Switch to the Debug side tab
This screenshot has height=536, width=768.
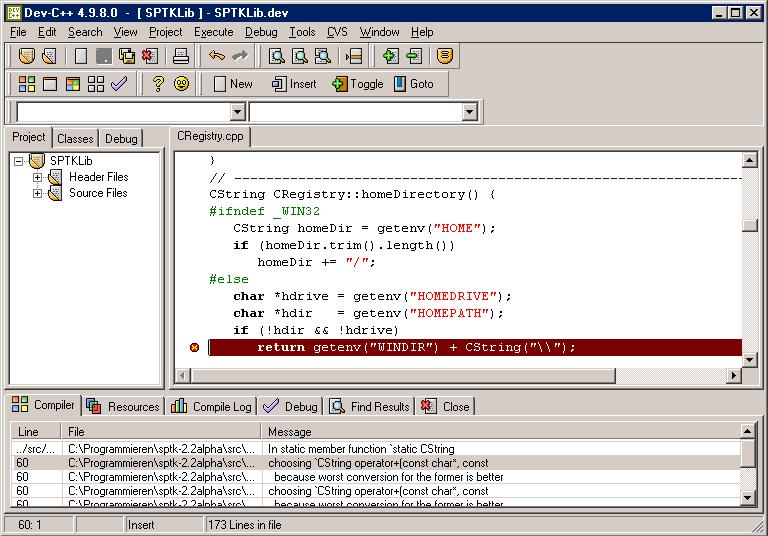coord(121,139)
